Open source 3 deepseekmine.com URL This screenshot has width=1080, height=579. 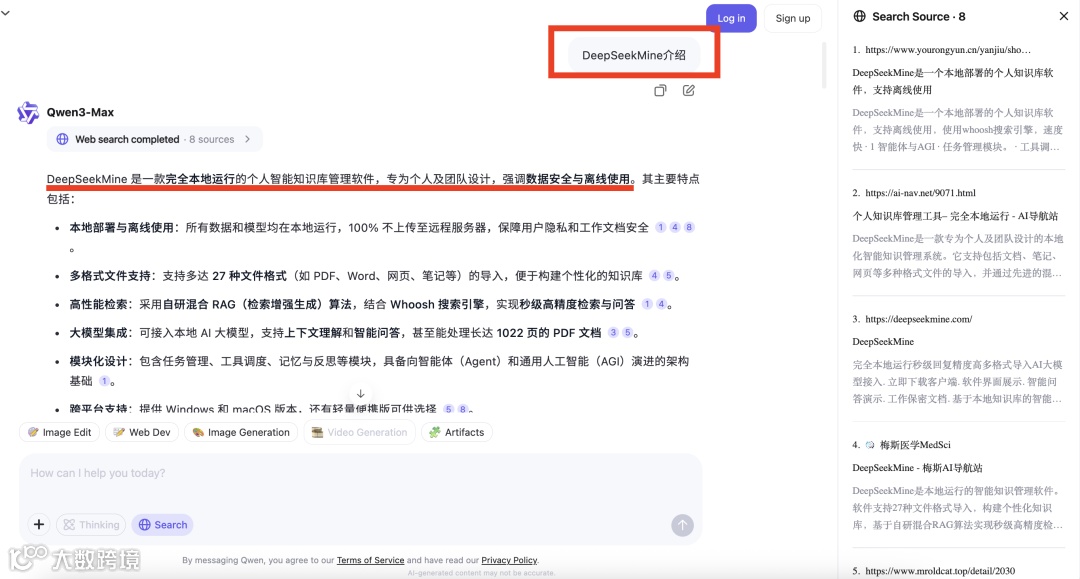918,319
